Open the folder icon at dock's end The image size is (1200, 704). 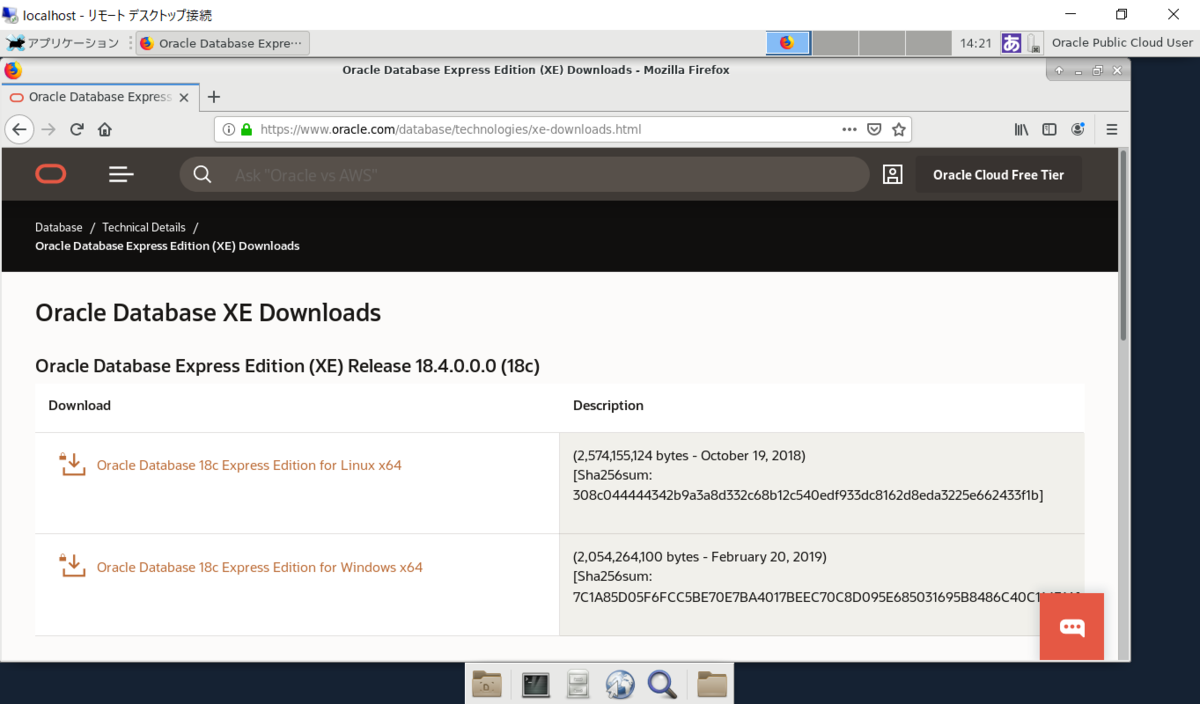pos(712,684)
